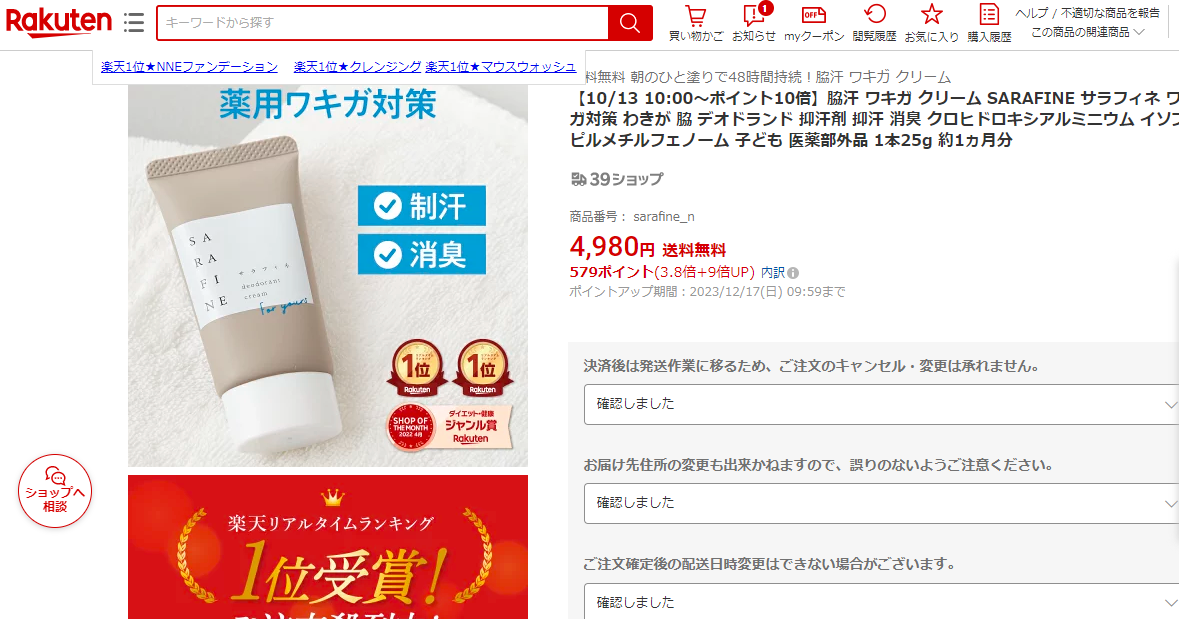This screenshot has height=619, width=1179.
Task: Click the keyword search input field
Action: (383, 23)
